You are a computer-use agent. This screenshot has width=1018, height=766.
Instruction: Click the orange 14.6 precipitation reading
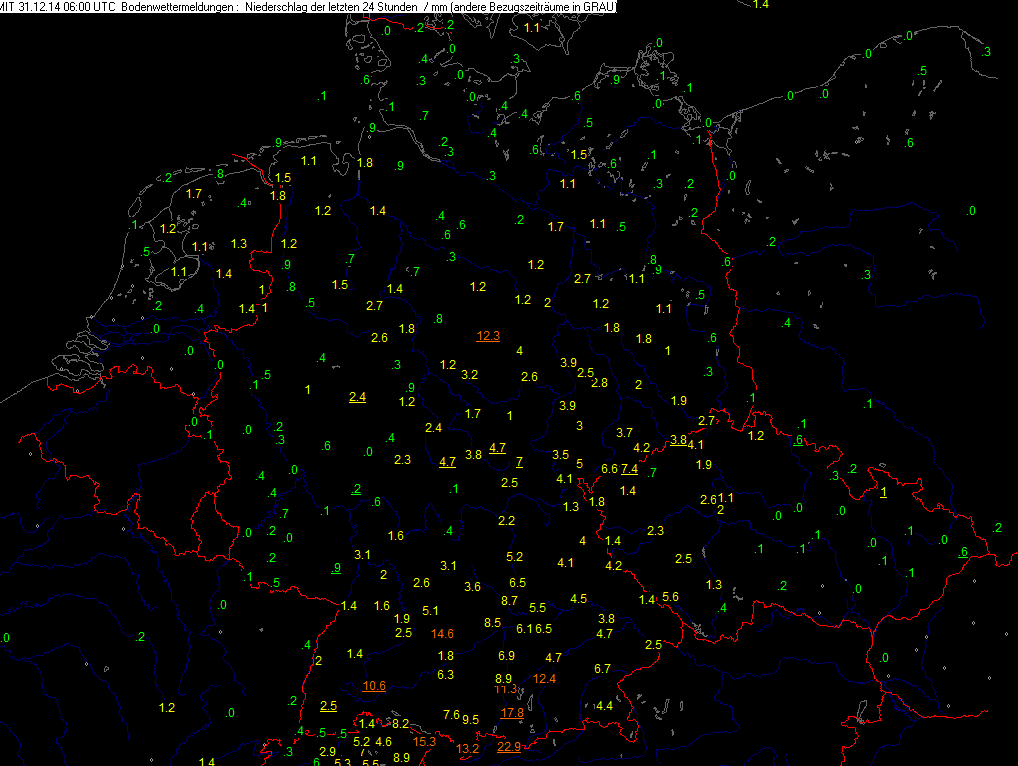[442, 633]
